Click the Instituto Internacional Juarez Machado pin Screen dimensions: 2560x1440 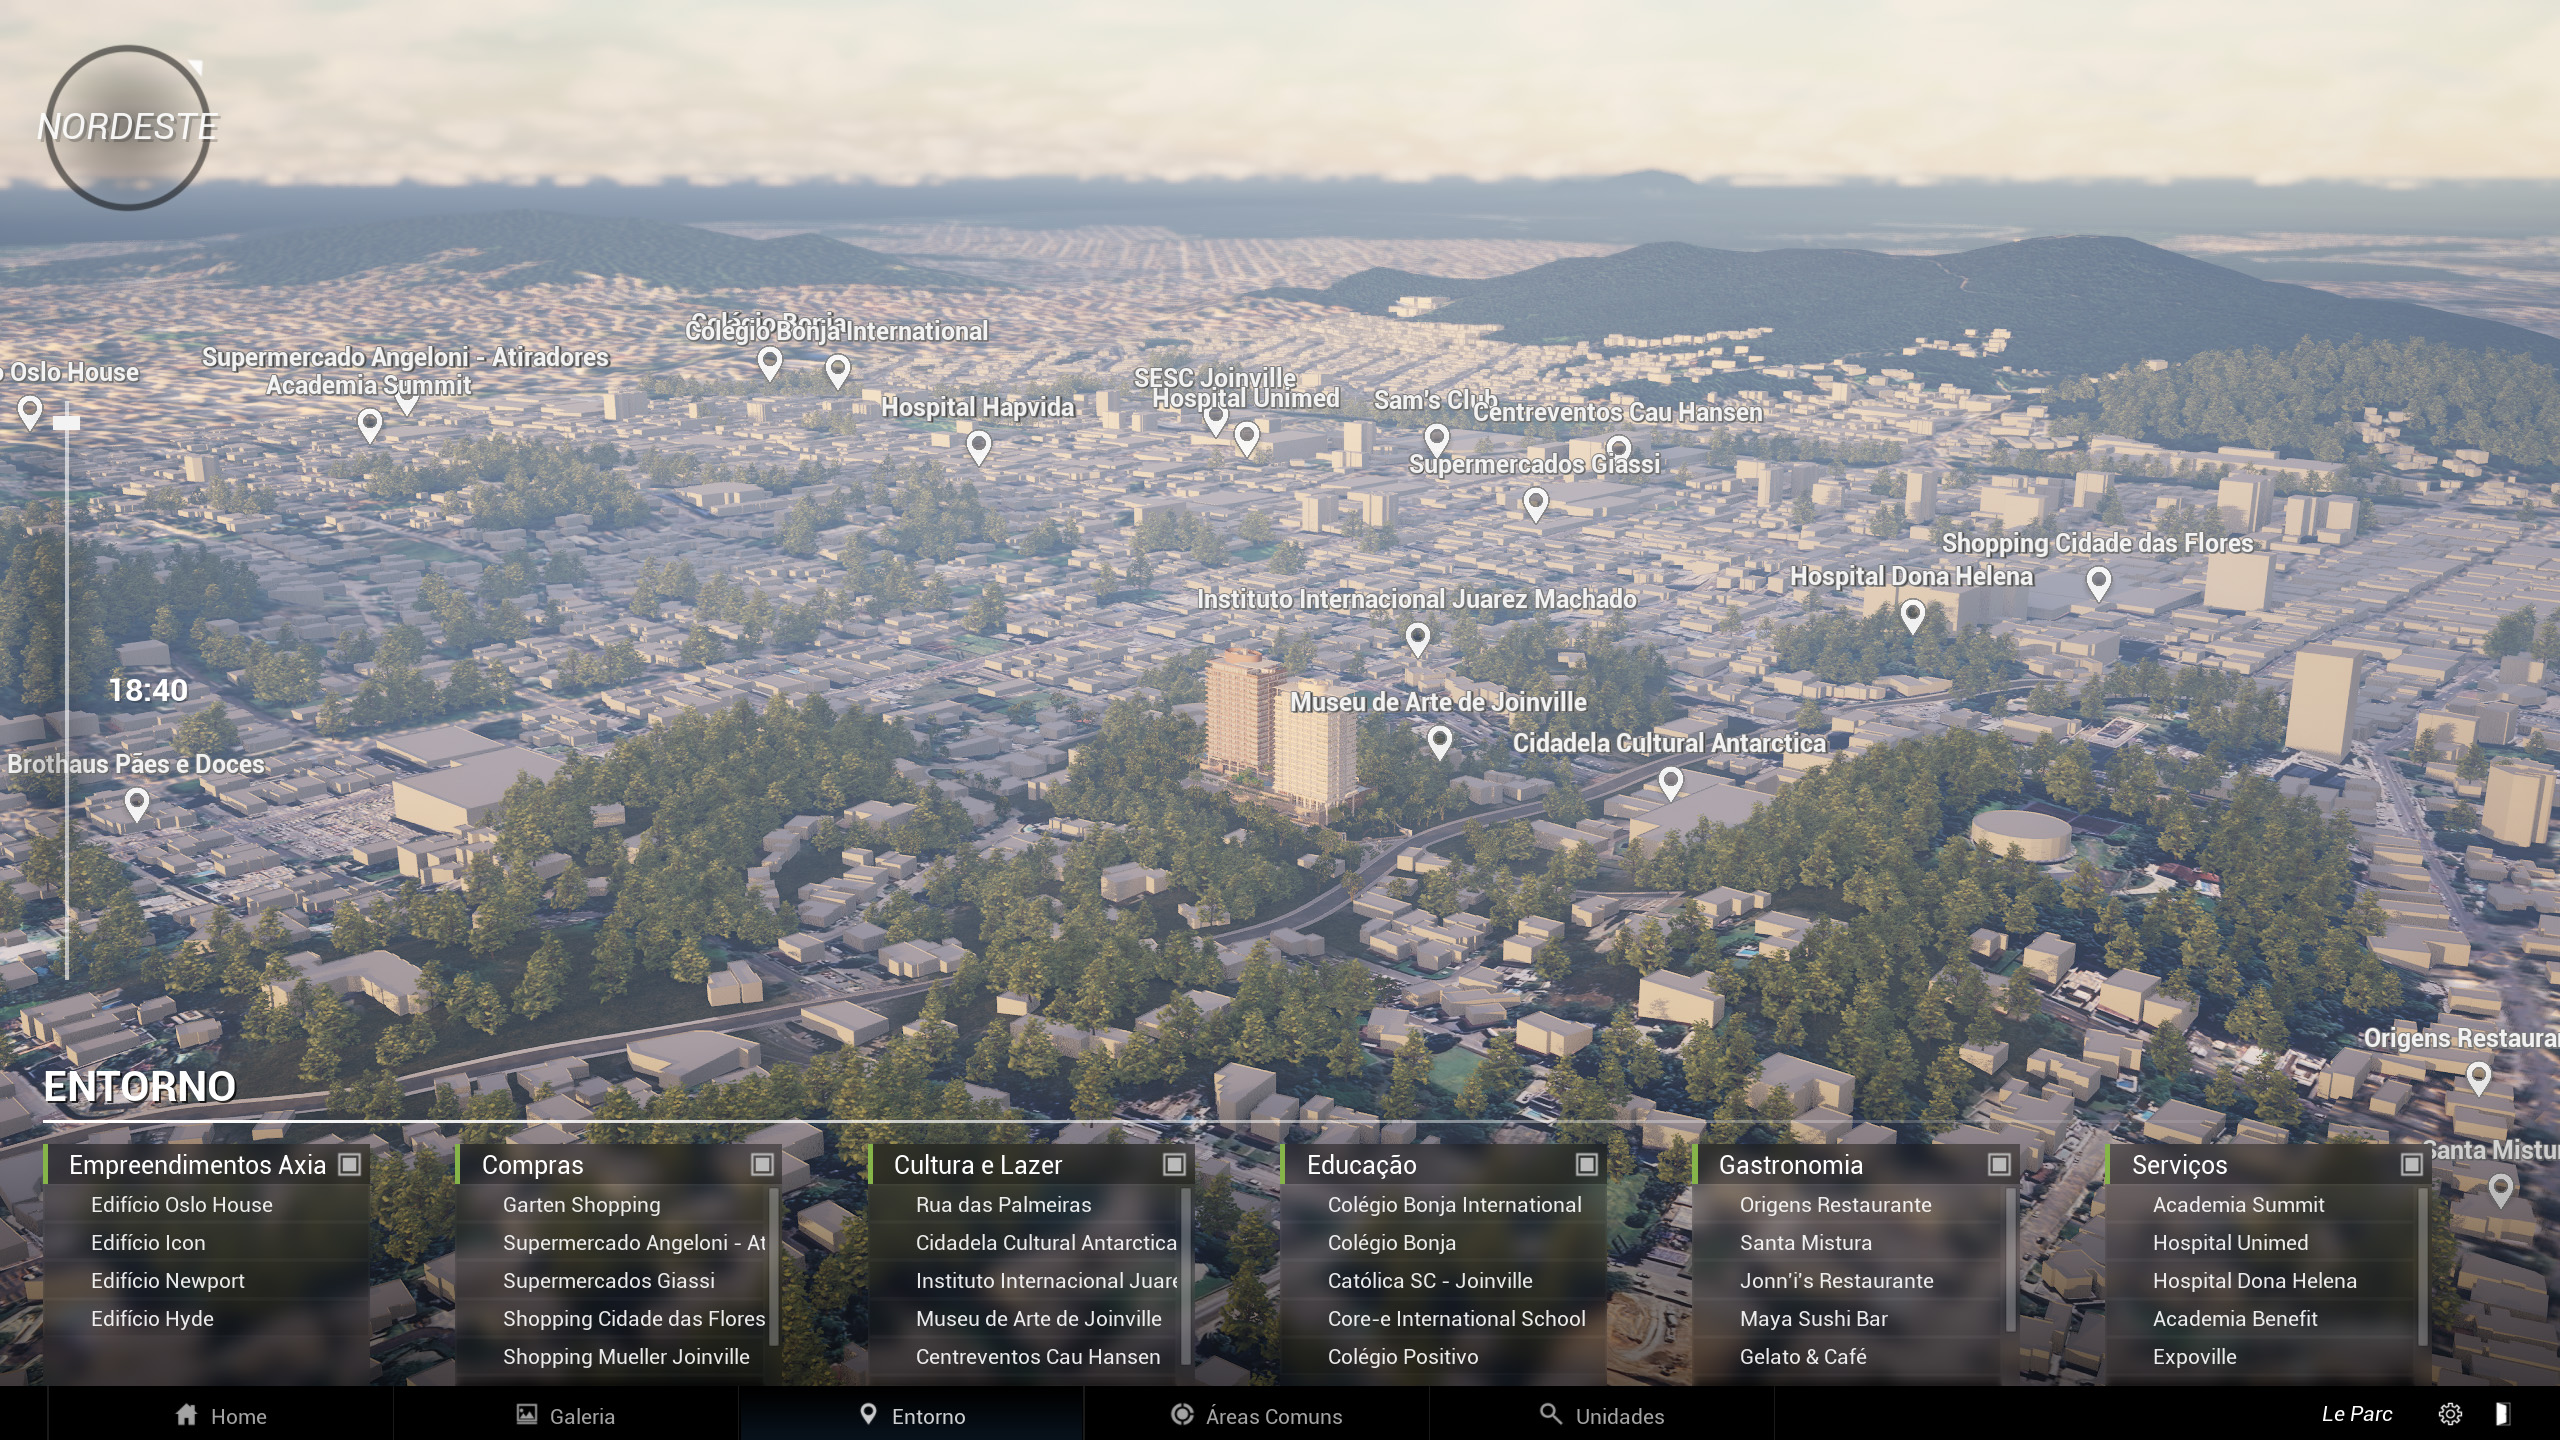1418,638
